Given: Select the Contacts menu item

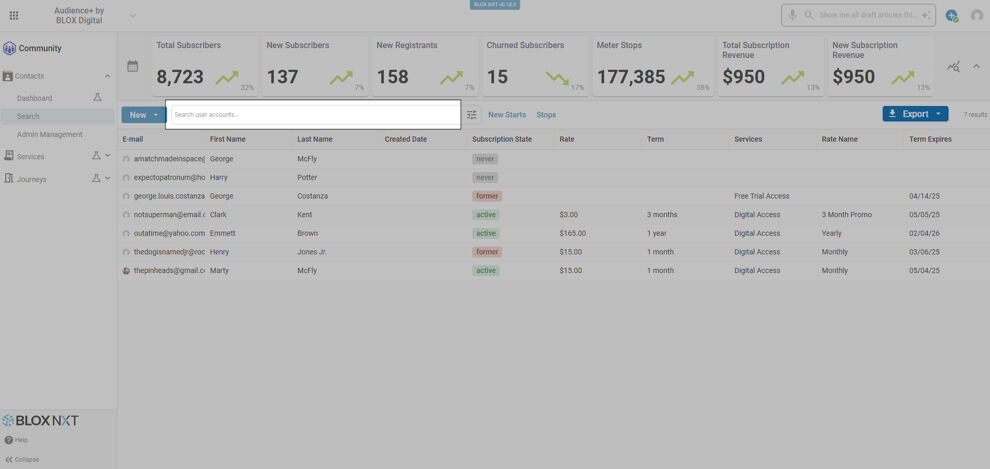Looking at the screenshot, I should point(30,76).
